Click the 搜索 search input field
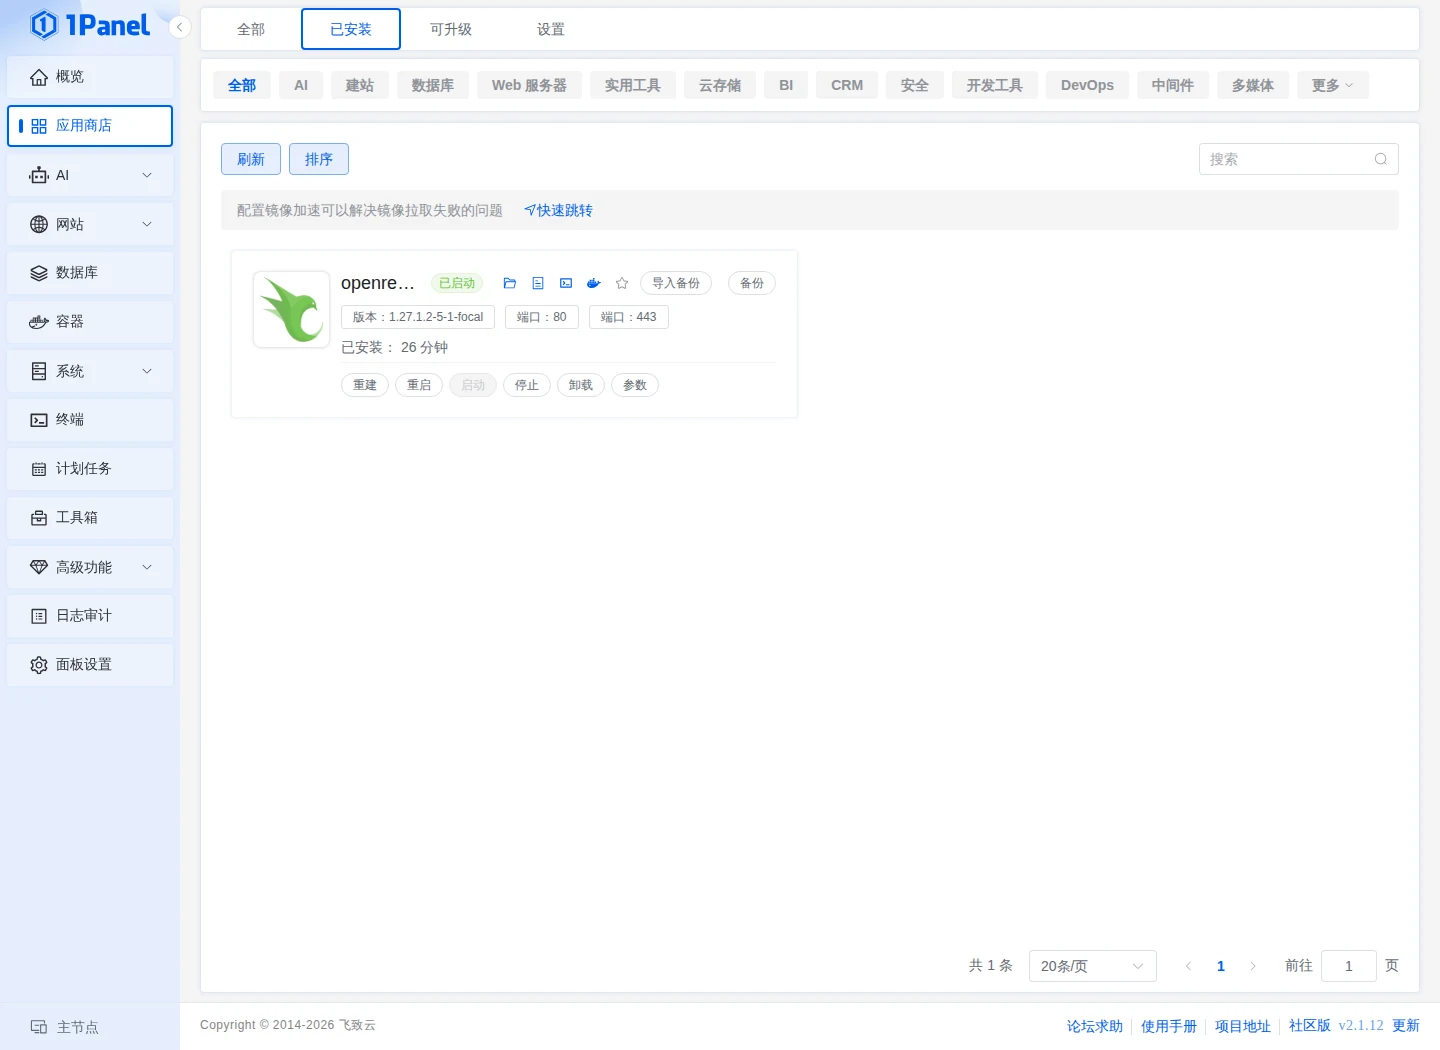 pos(1298,159)
